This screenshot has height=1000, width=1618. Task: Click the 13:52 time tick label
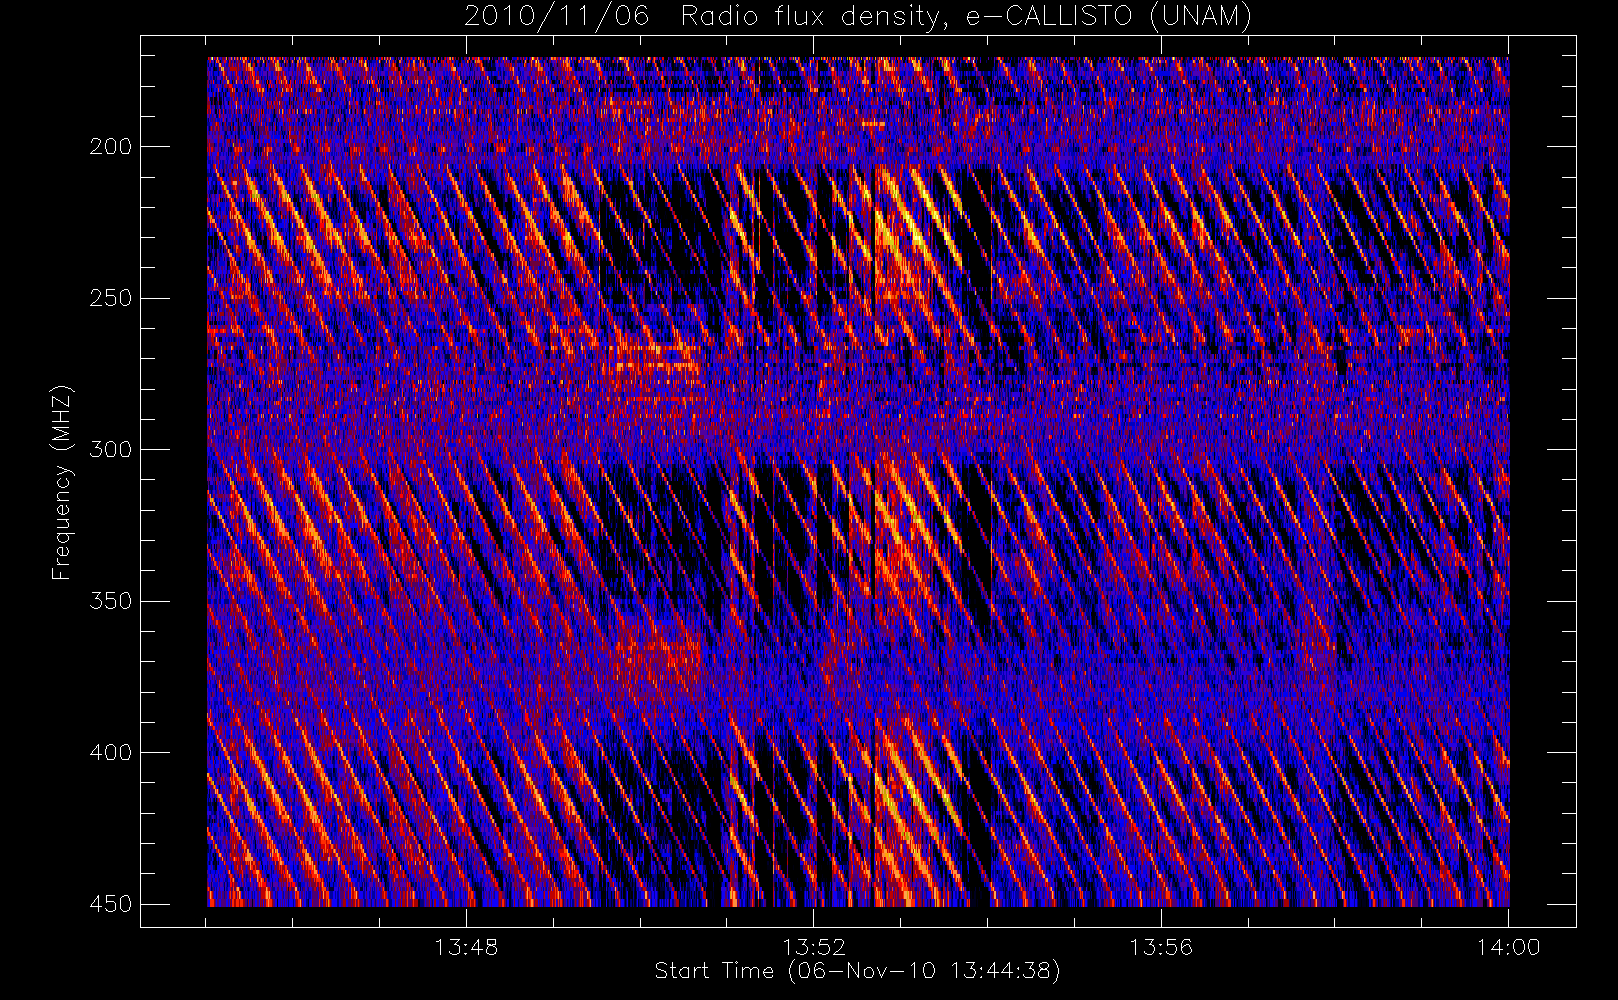pyautogui.click(x=814, y=947)
